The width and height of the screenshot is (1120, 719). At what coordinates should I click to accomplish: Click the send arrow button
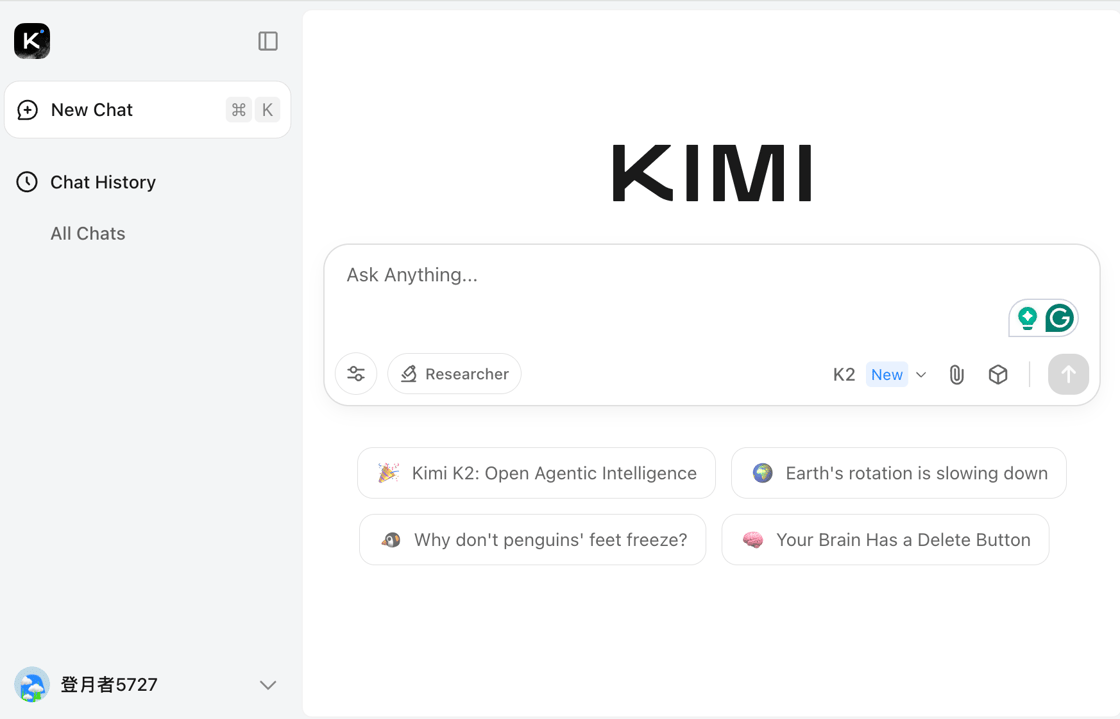1068,374
